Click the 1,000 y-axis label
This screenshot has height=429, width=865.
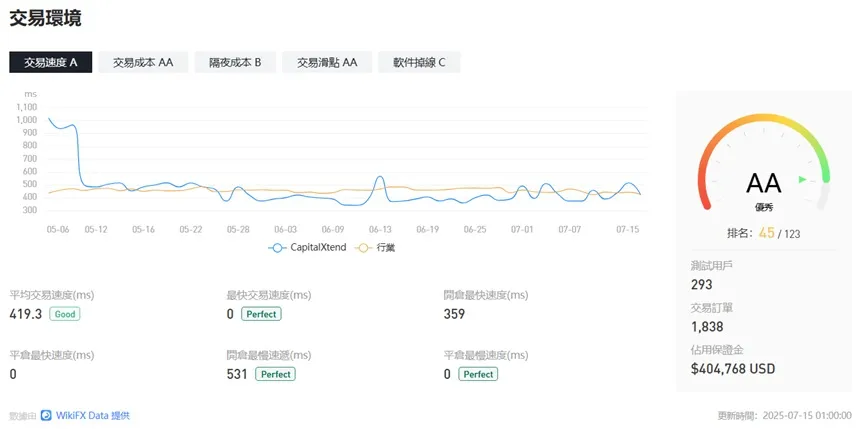(x=26, y=120)
